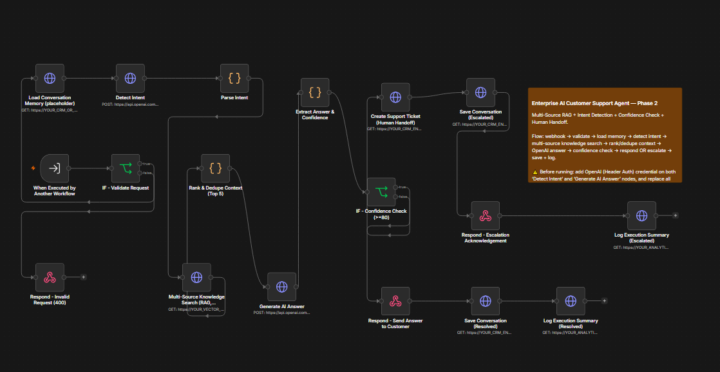Click GET URL under Save Conversation (Resolved)
This screenshot has width=720, height=372.
485,333
